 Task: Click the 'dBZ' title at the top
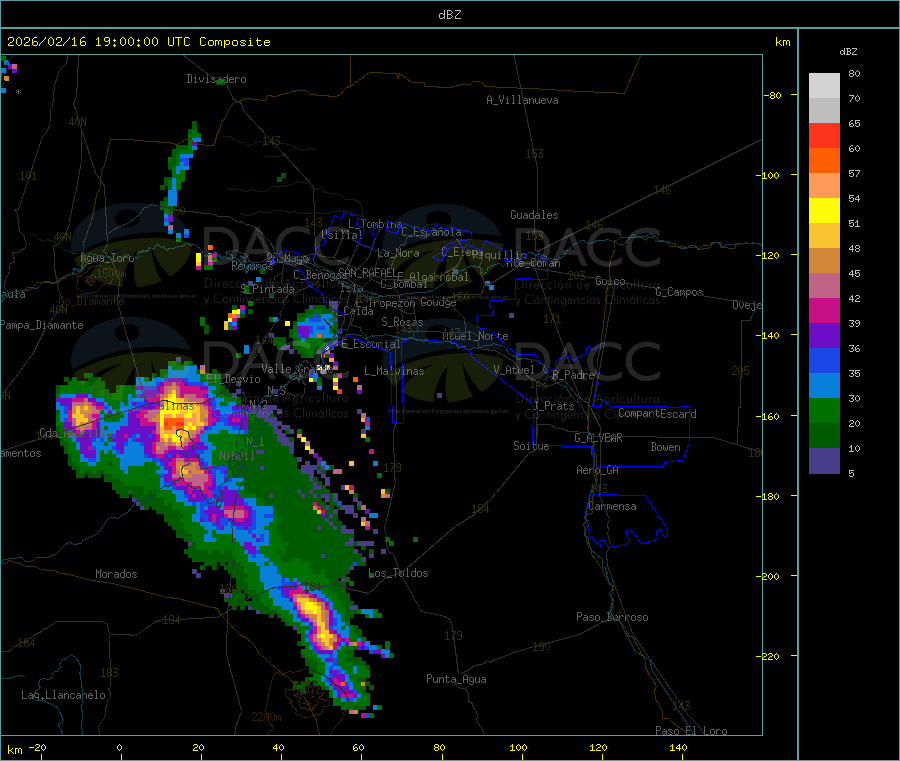click(x=449, y=15)
